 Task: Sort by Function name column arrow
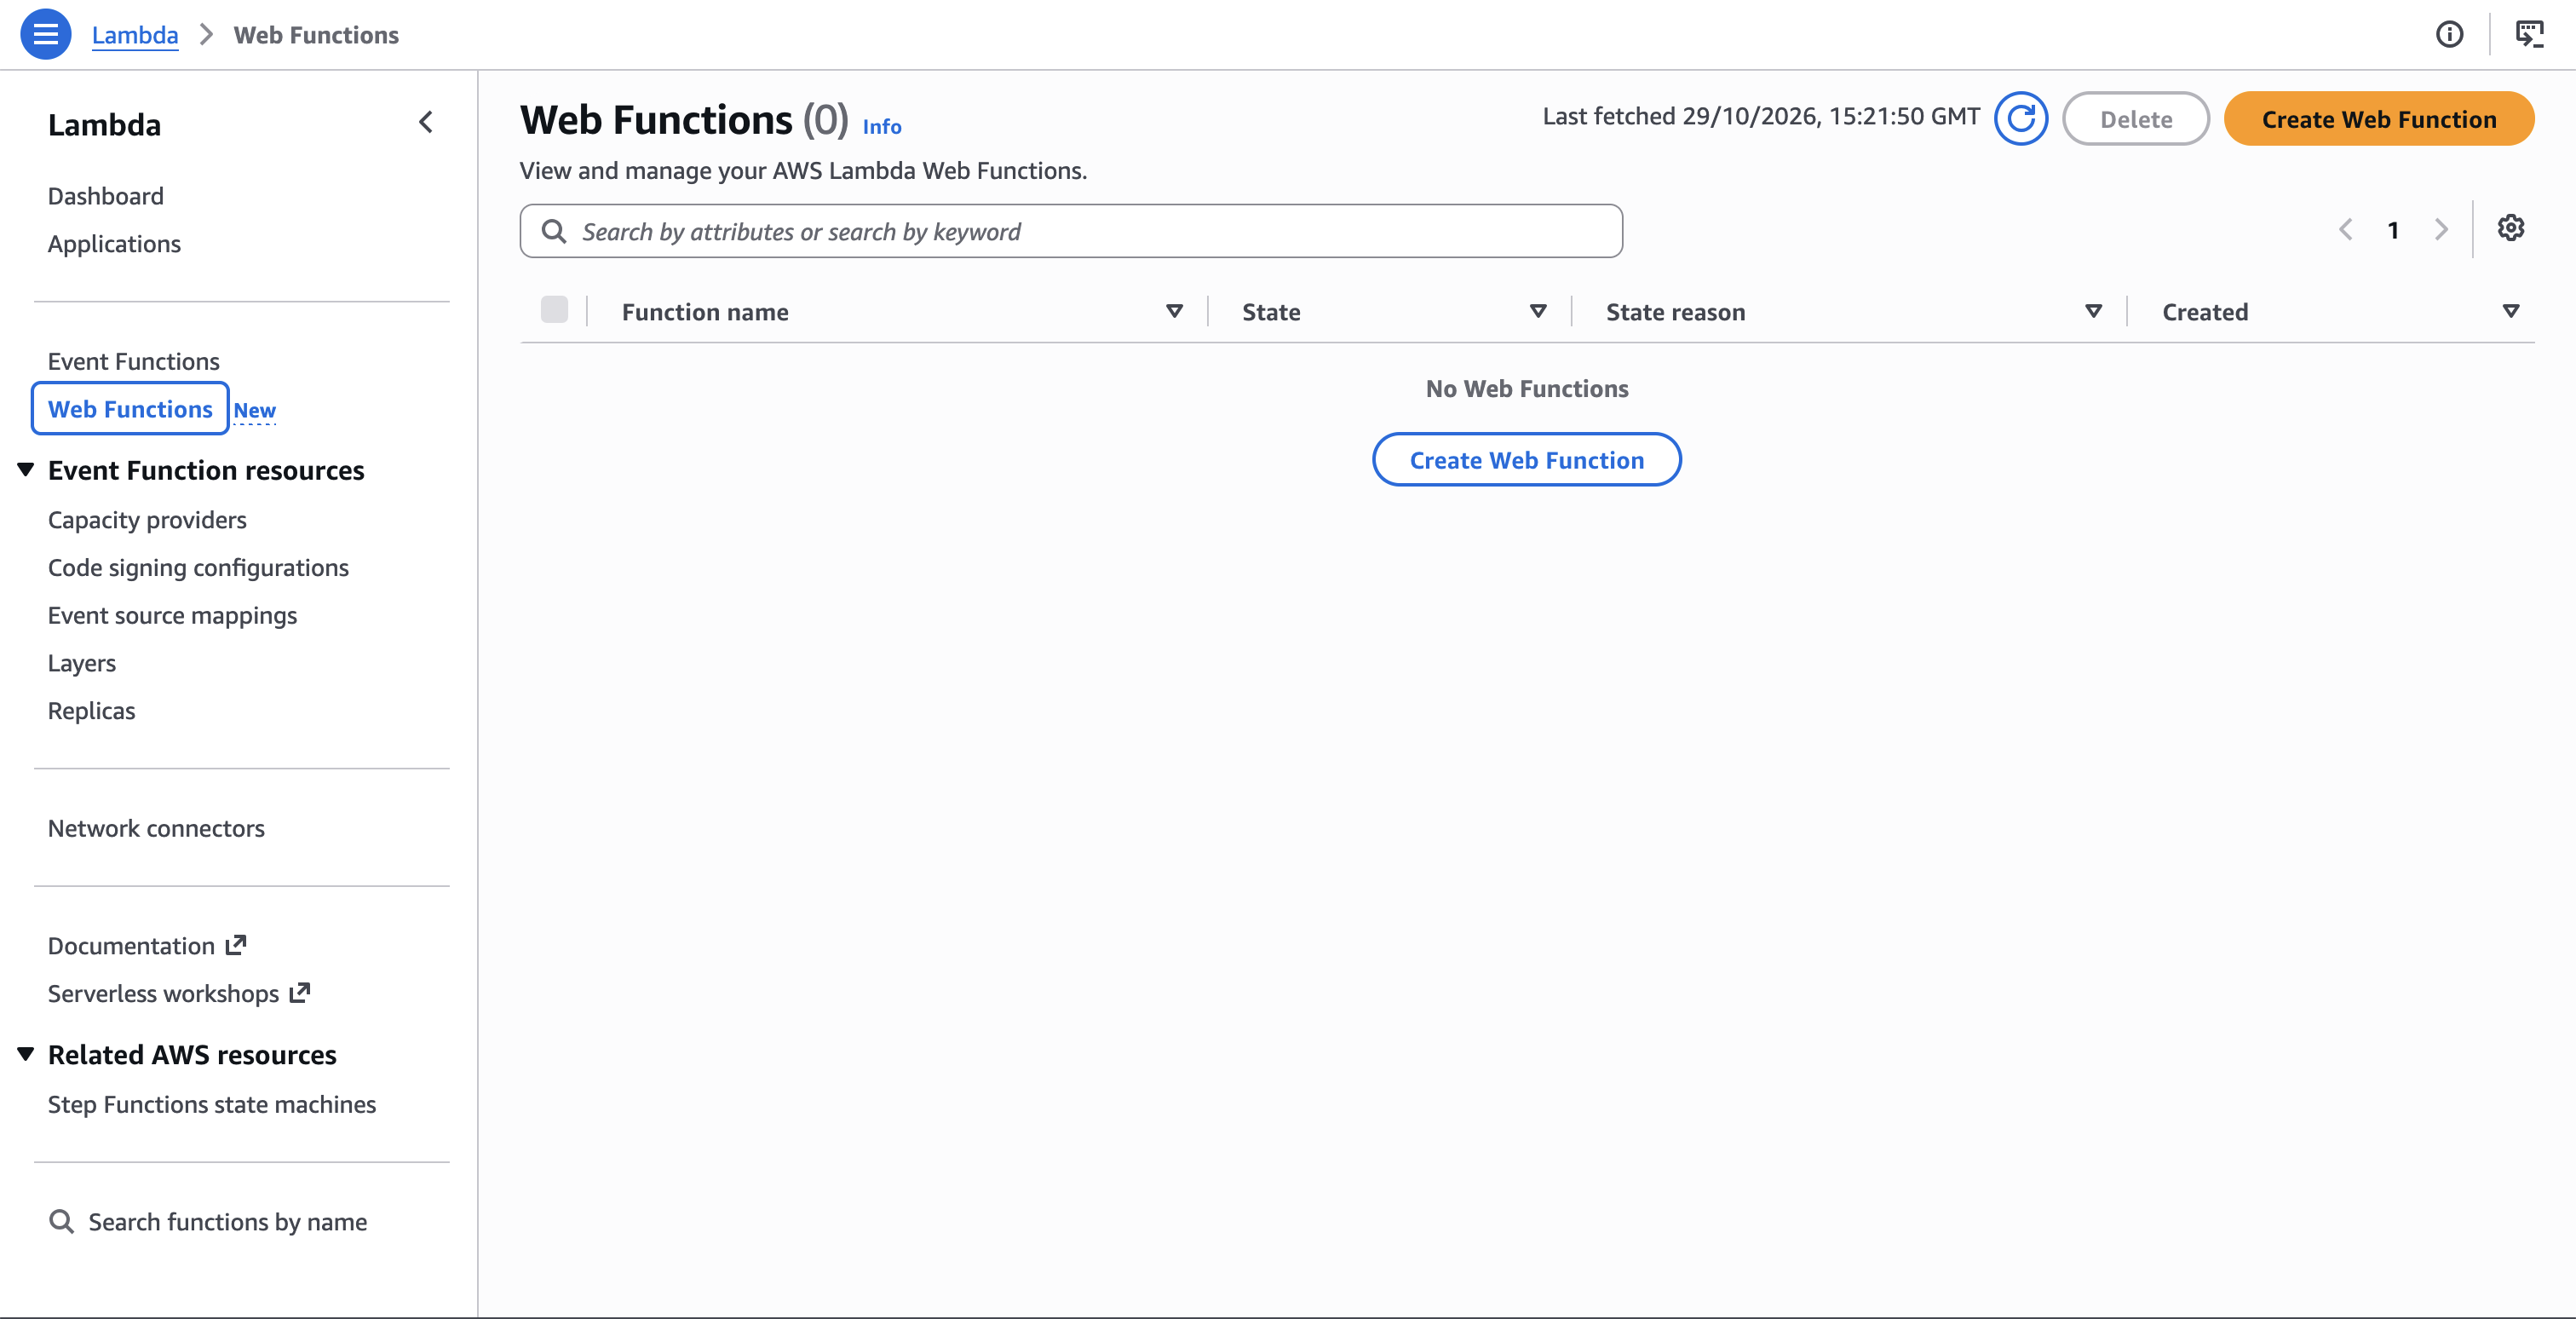1174,312
